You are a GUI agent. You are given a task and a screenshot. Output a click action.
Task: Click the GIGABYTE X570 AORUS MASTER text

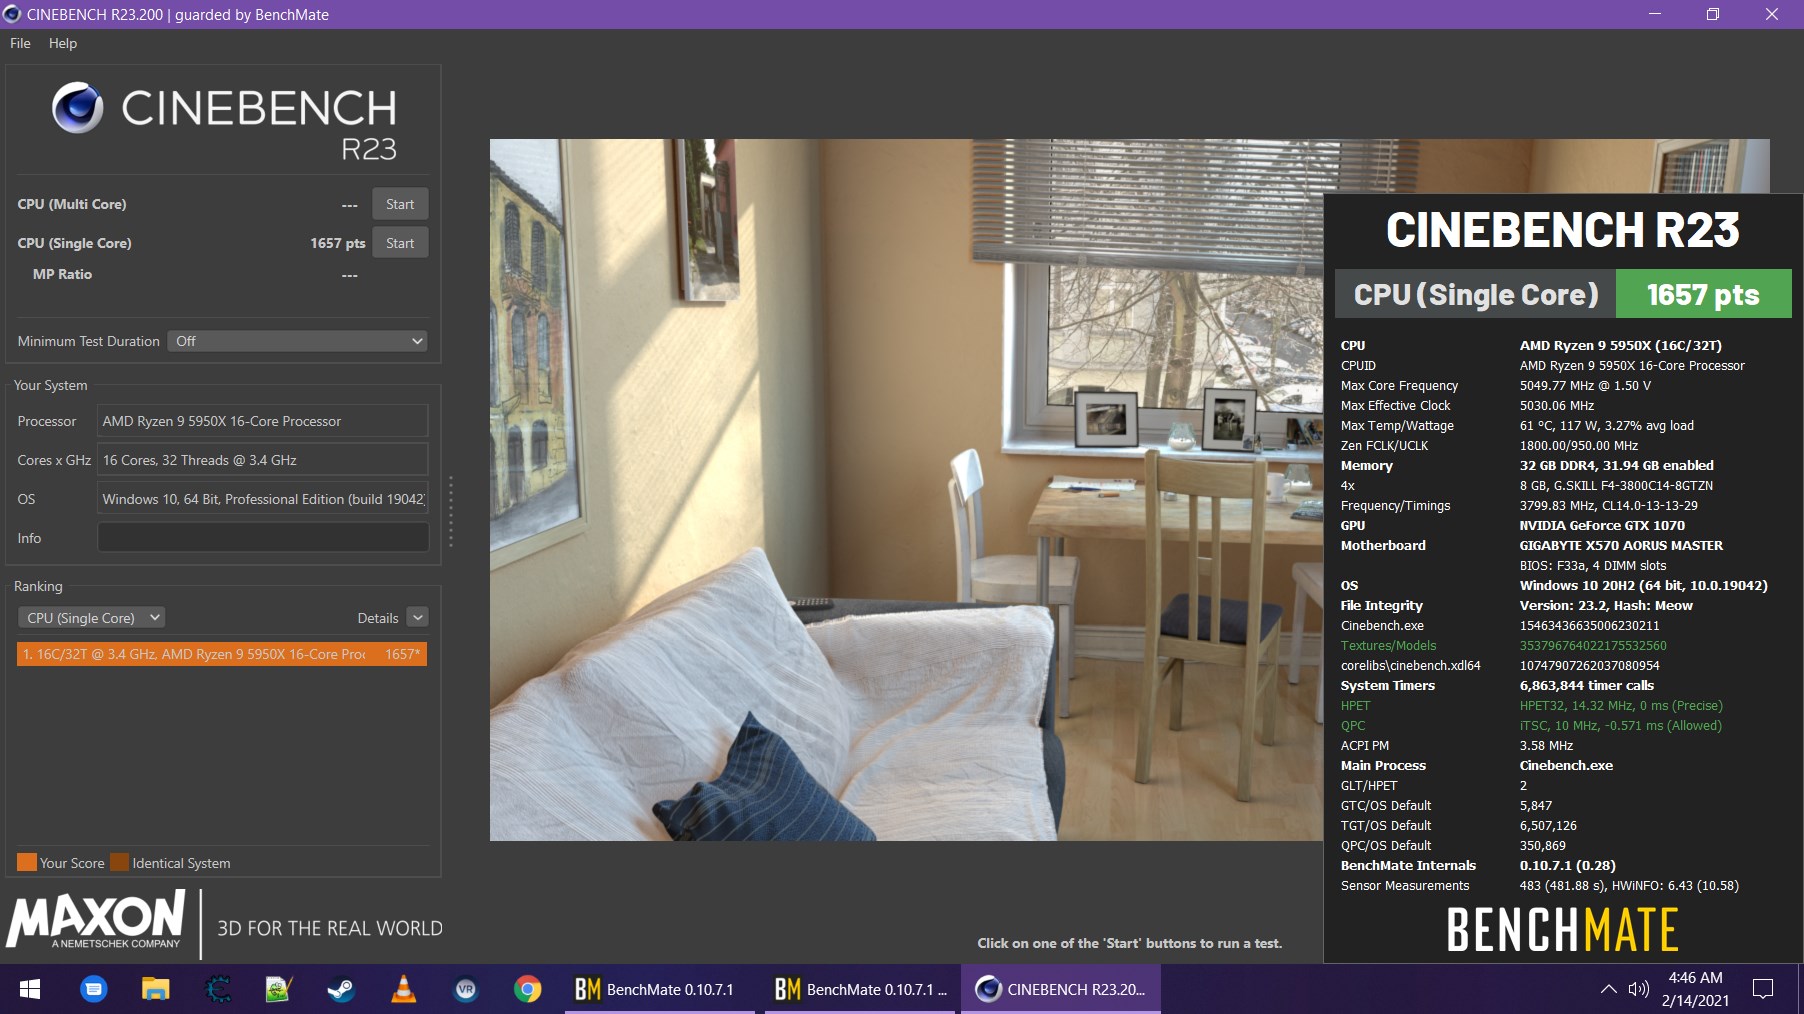coord(1621,546)
